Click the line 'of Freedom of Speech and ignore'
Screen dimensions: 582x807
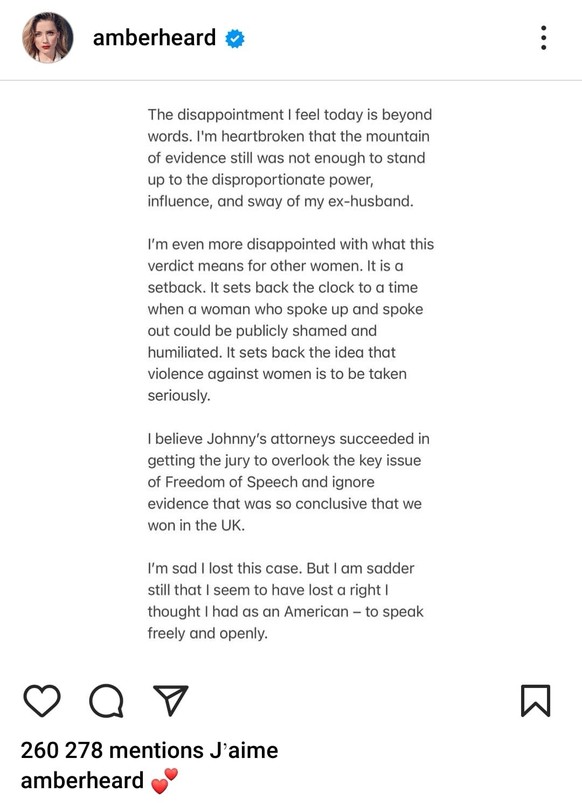[x=261, y=482]
